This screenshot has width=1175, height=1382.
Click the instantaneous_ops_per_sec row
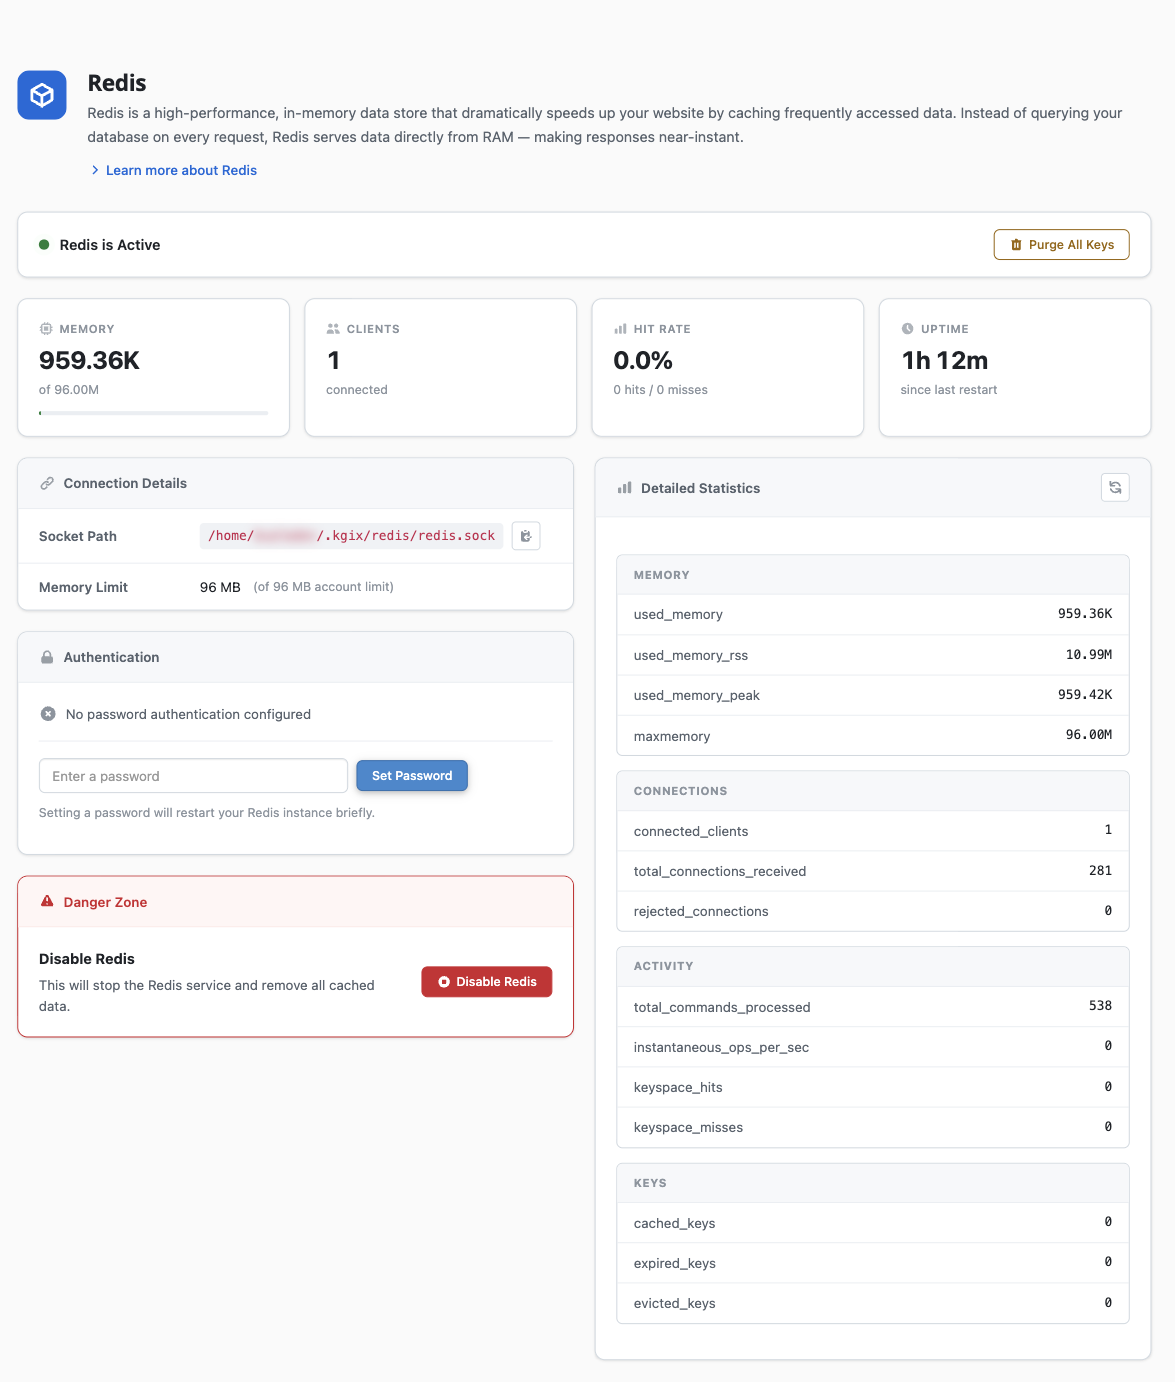(x=873, y=1047)
